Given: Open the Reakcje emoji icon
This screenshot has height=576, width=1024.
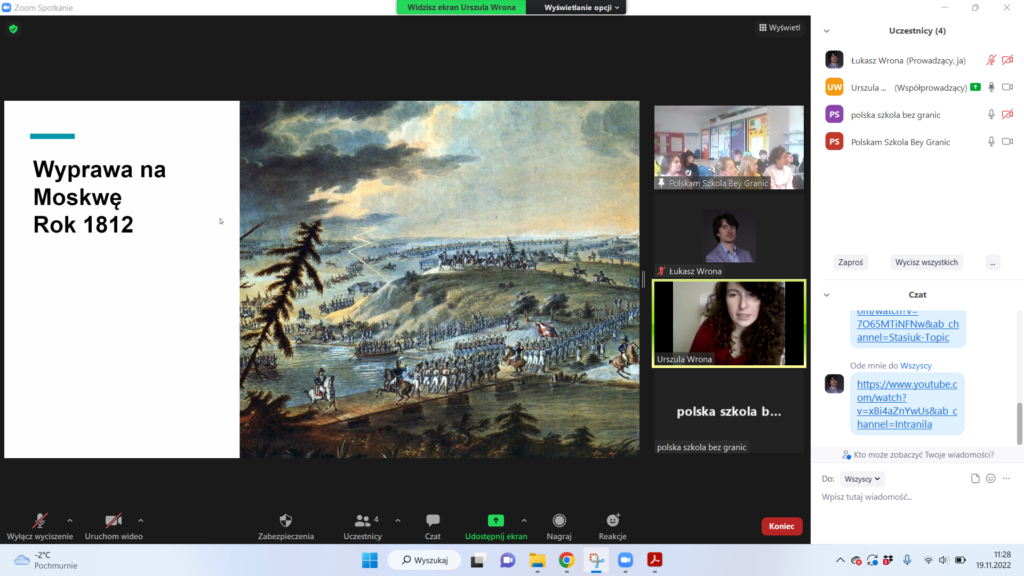Looking at the screenshot, I should pyautogui.click(x=612, y=521).
